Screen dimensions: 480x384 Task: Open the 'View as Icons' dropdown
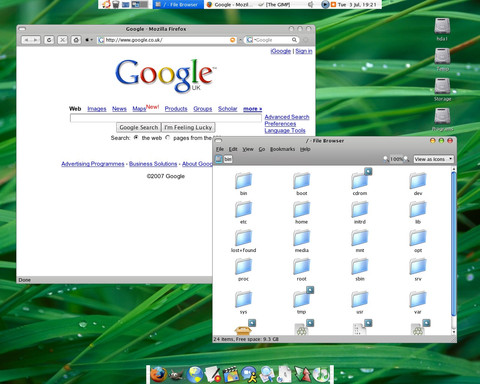point(433,159)
